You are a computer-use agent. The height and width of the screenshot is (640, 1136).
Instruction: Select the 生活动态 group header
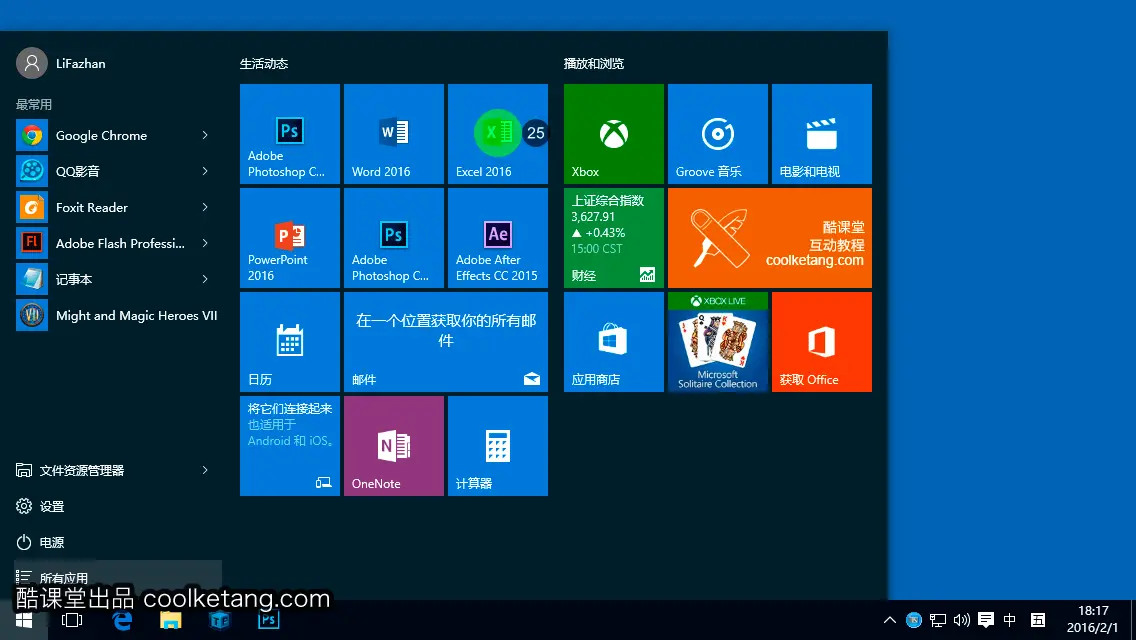click(264, 64)
